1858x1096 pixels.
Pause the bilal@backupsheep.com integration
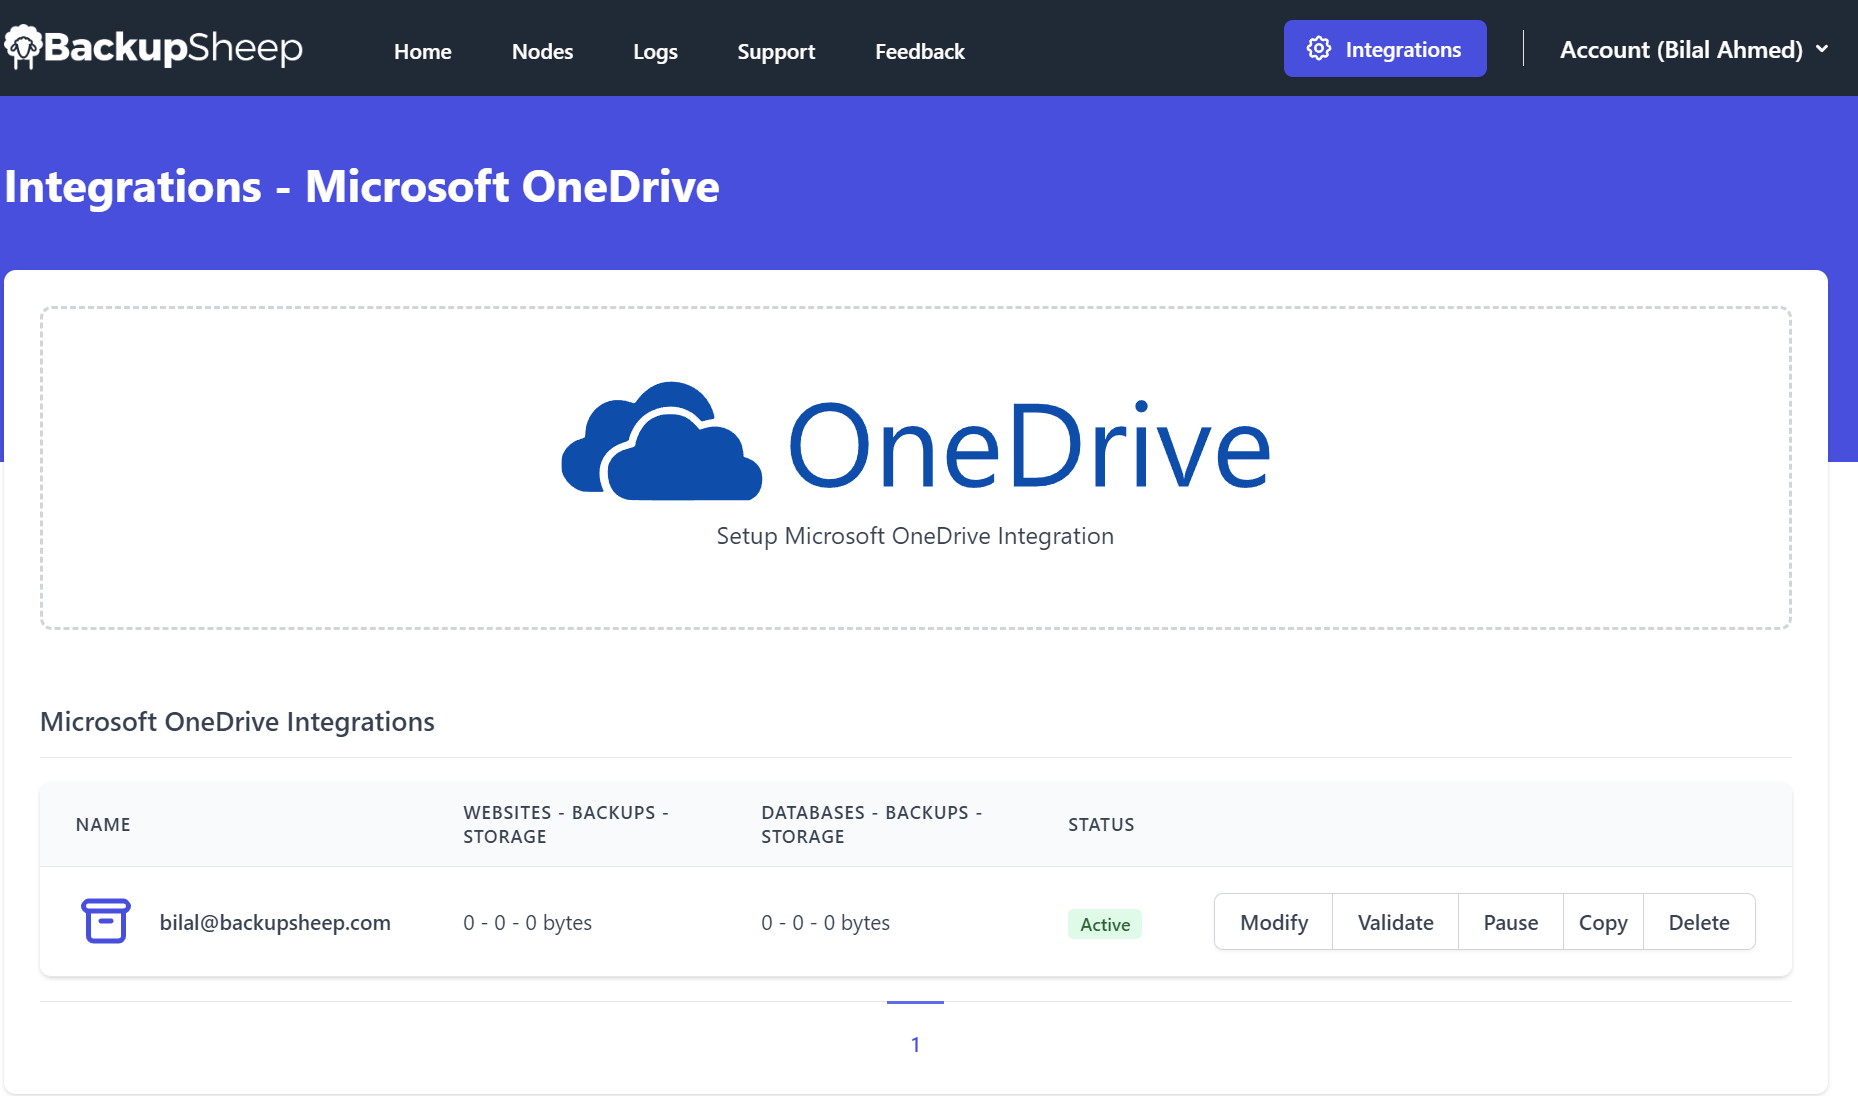pos(1510,922)
